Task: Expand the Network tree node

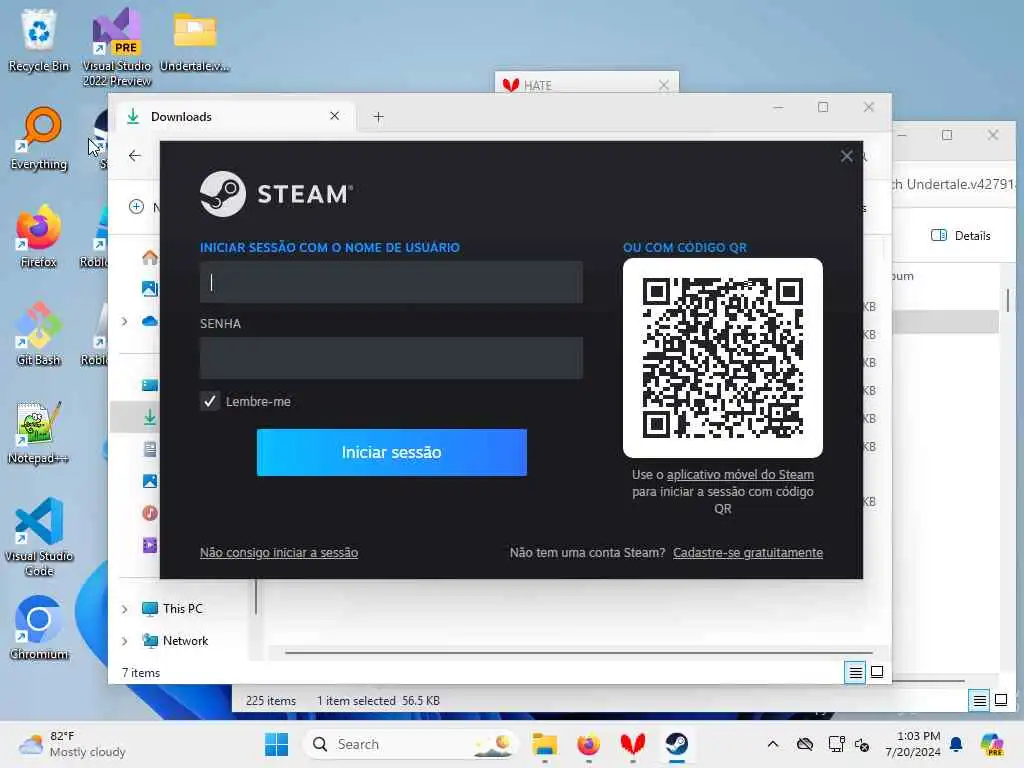Action: coord(124,641)
